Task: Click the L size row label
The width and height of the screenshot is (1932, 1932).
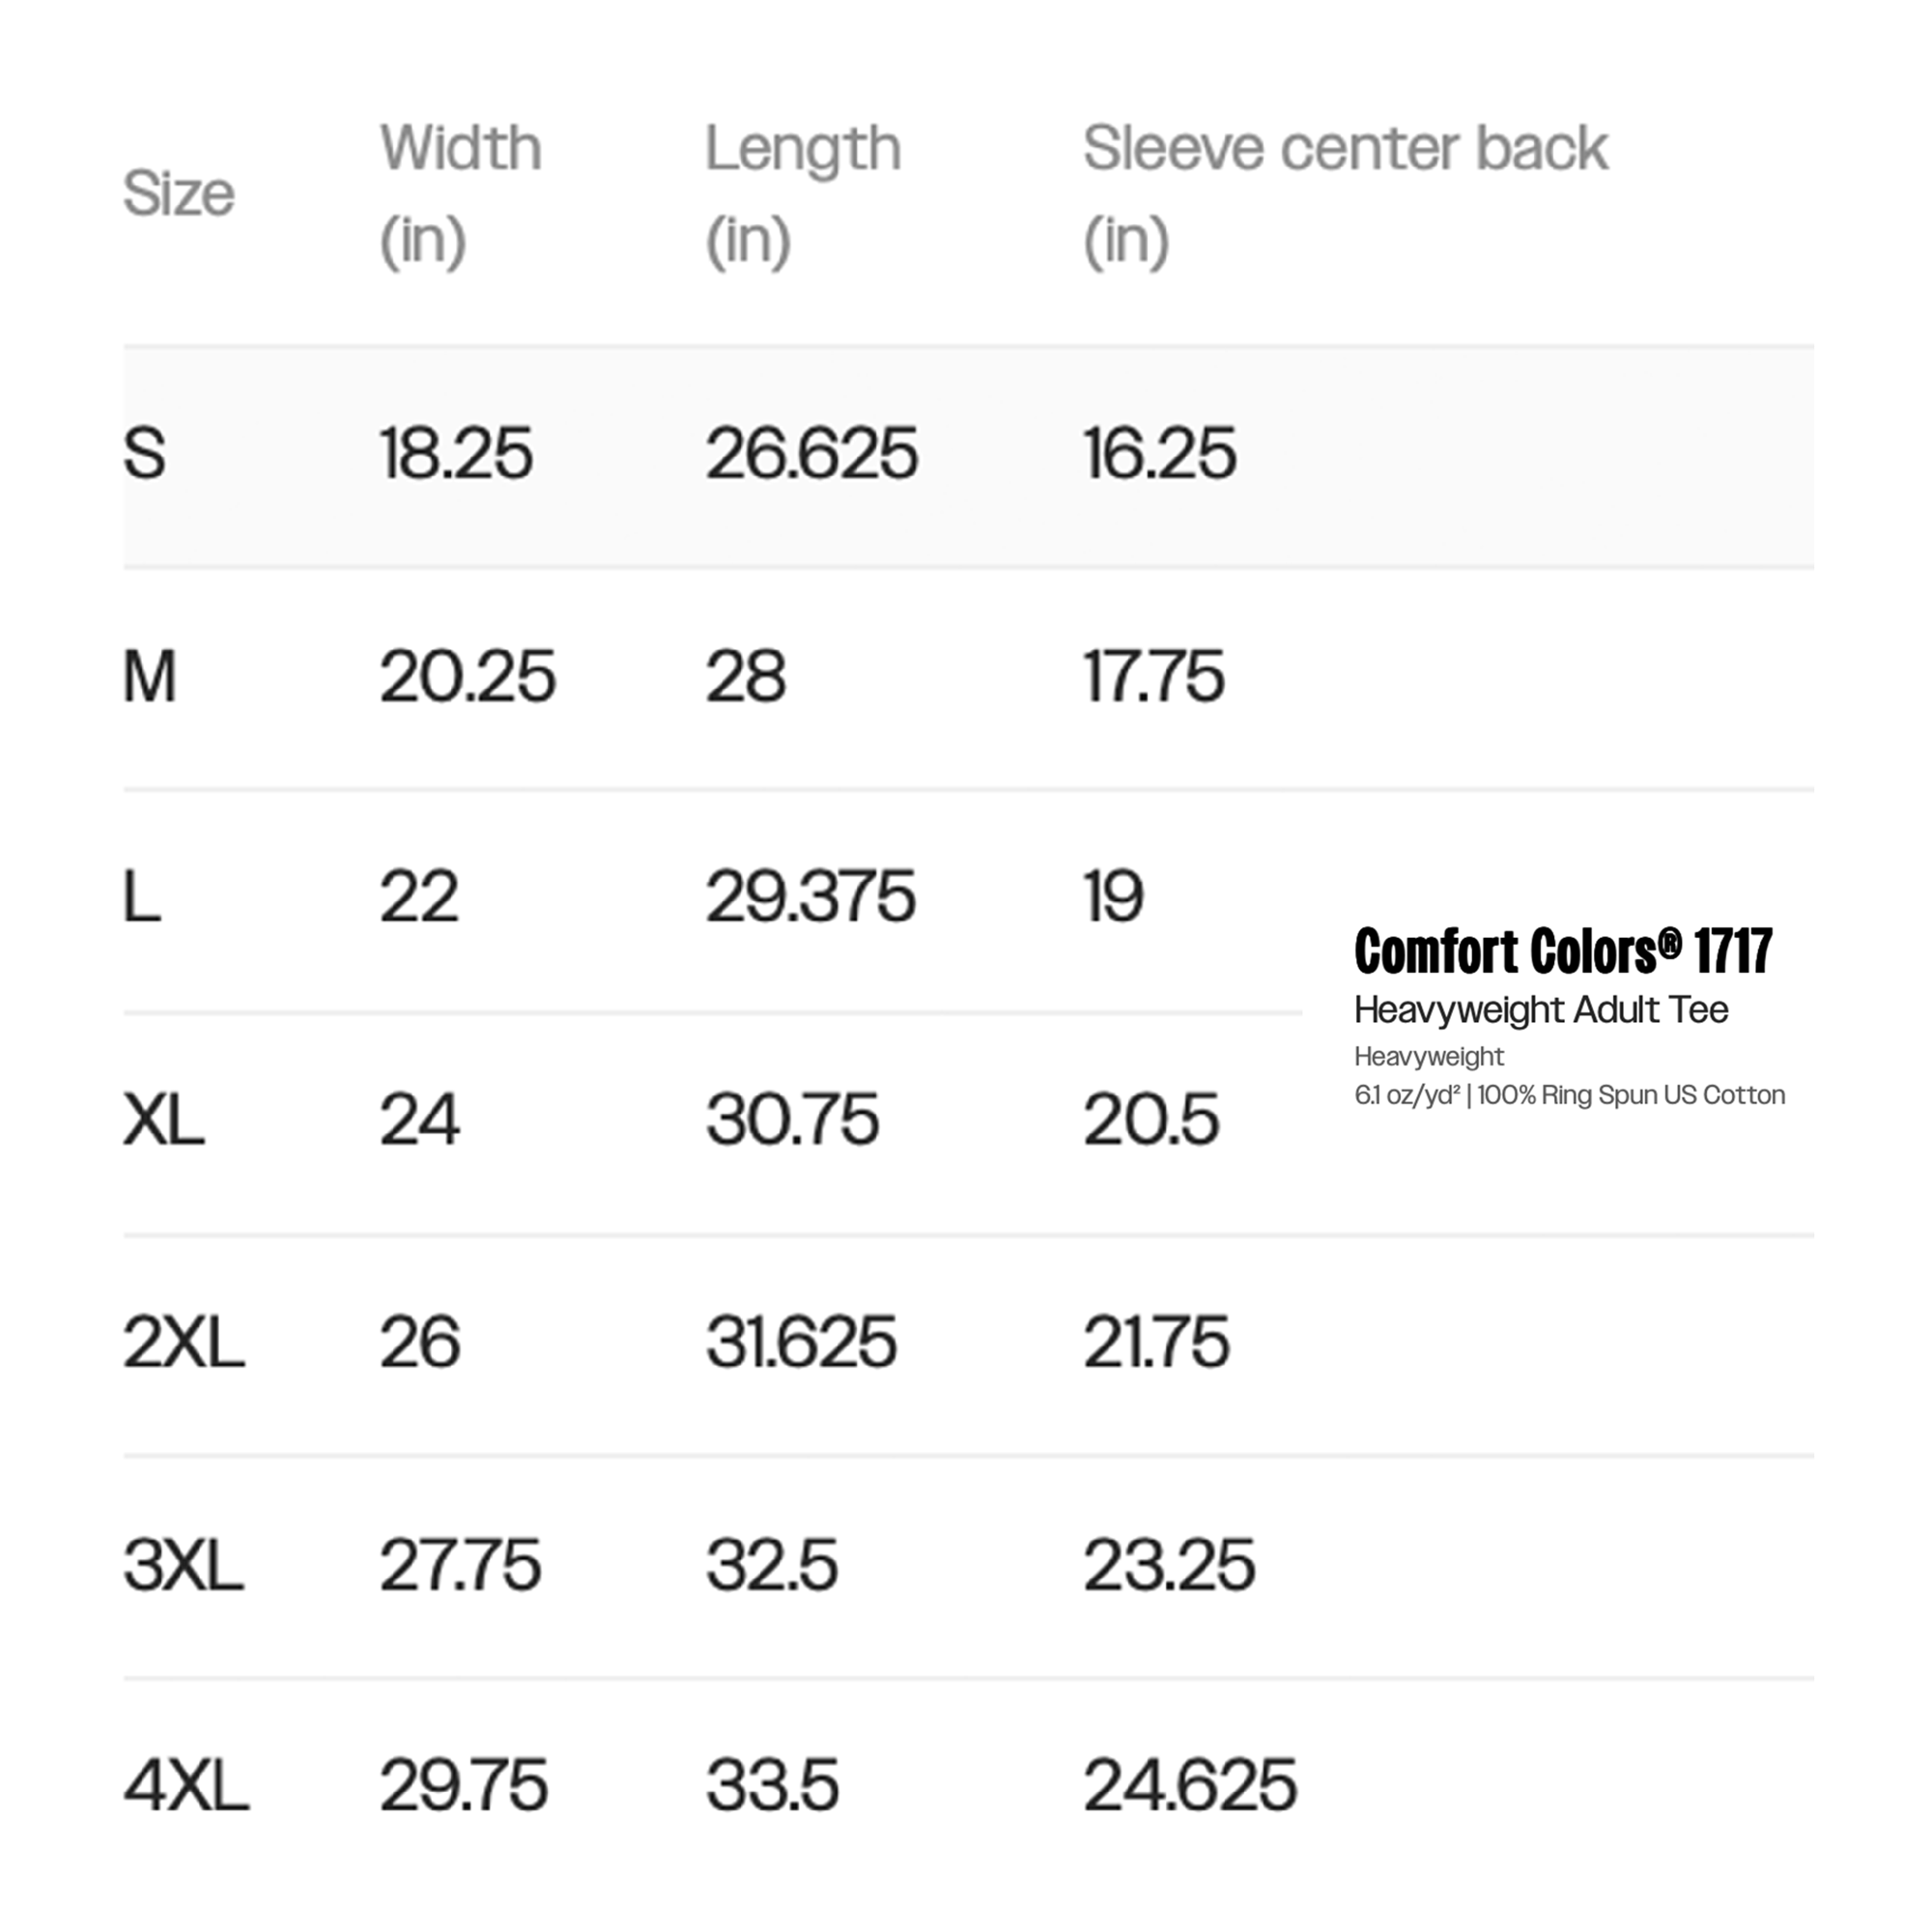Action: [x=142, y=896]
